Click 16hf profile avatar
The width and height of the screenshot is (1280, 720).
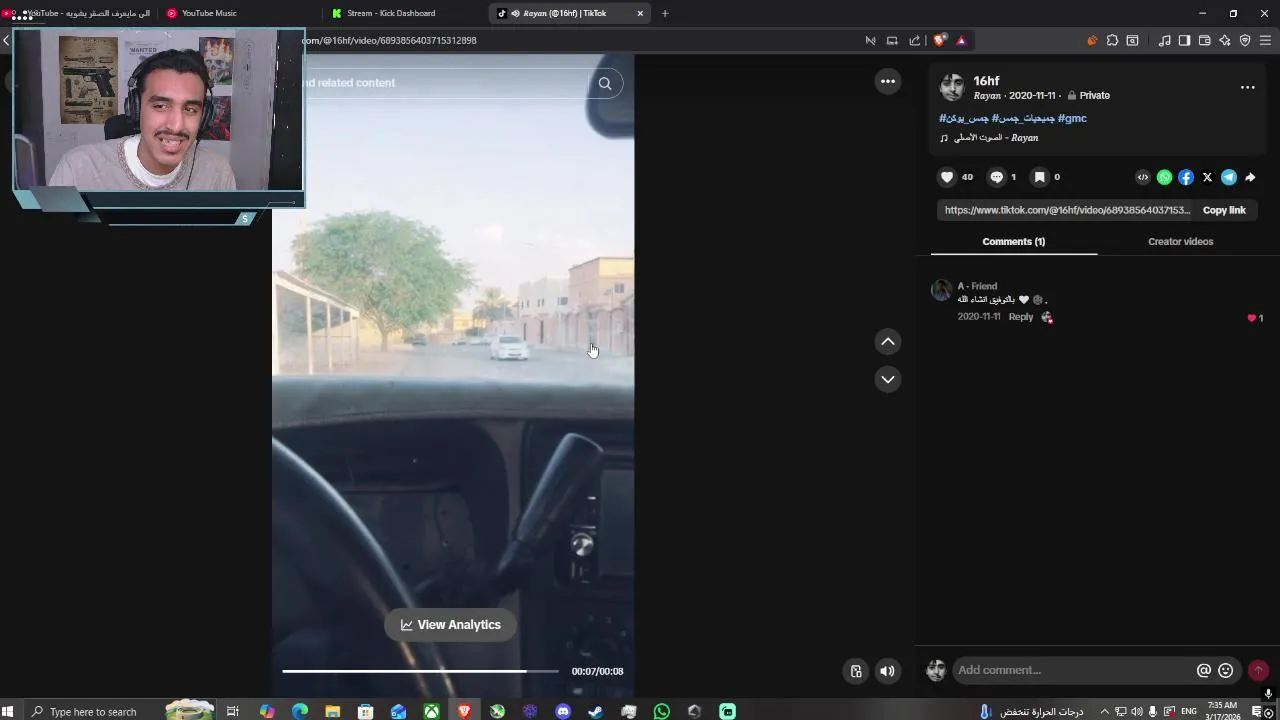952,87
